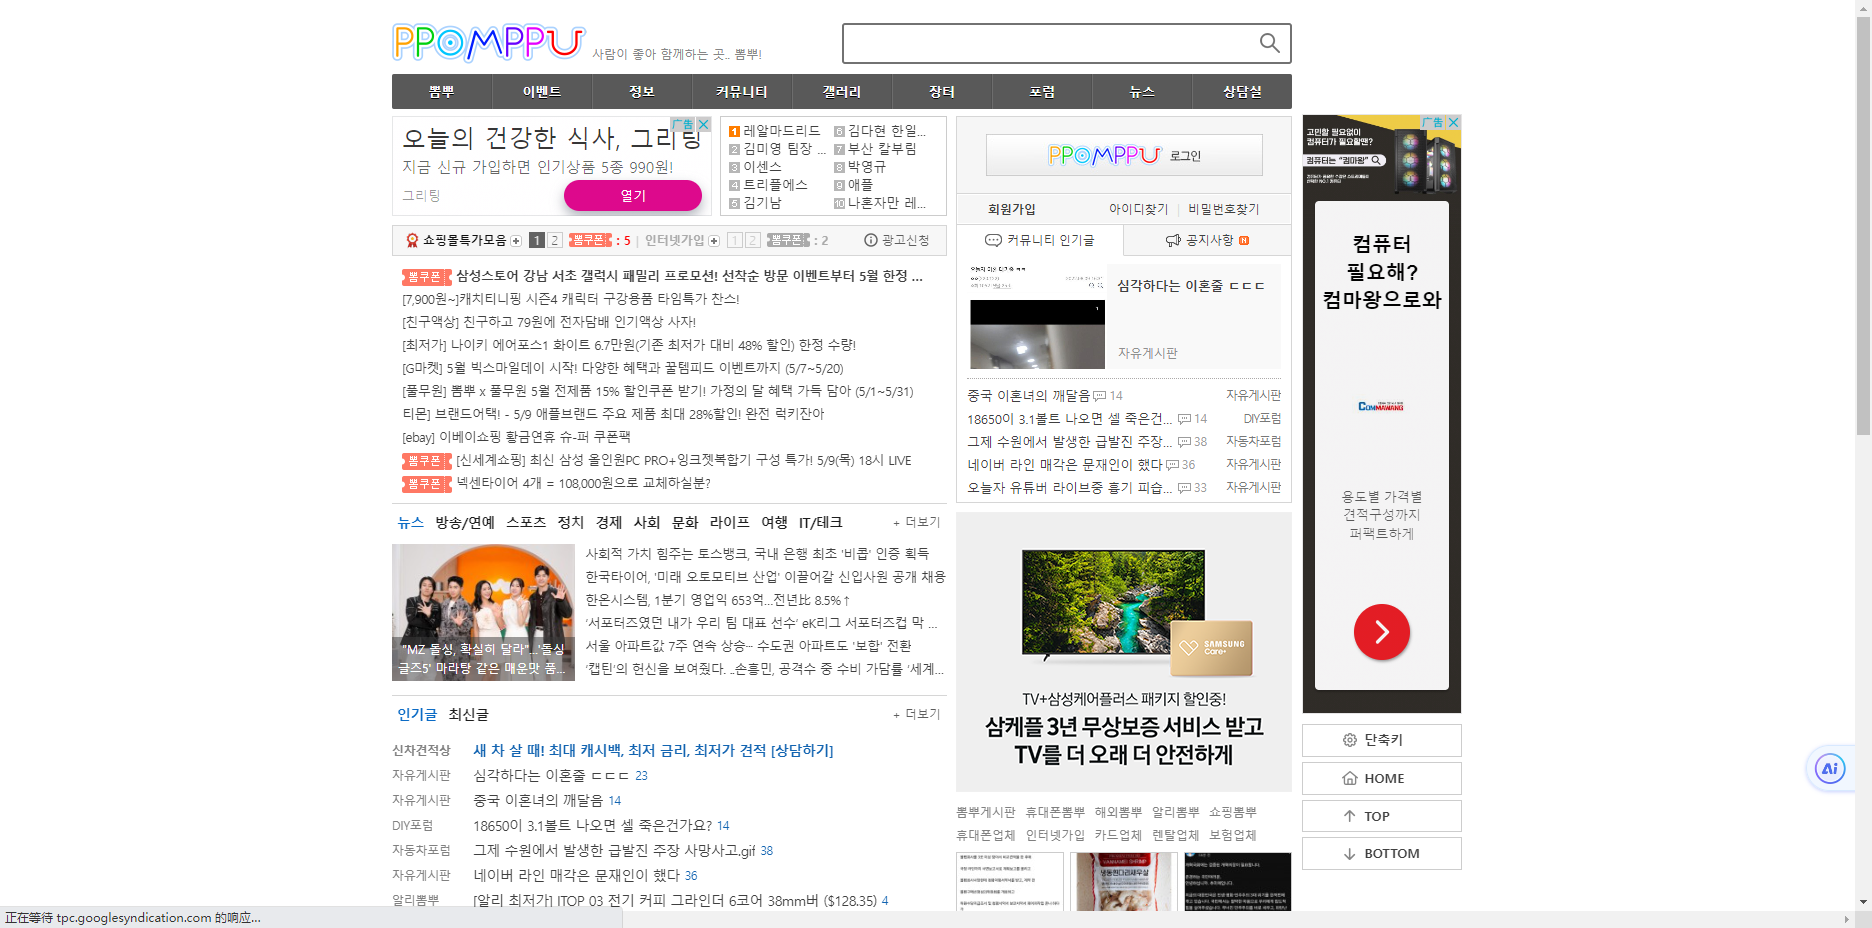Open the Samsung TV 삼케플 ad banner
This screenshot has height=928, width=1872.
tap(1124, 652)
